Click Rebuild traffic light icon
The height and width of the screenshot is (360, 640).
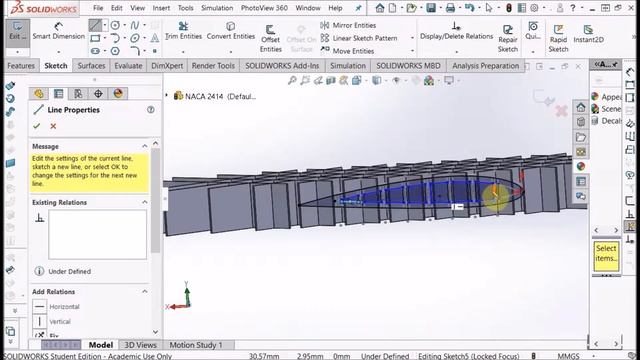pos(509,8)
